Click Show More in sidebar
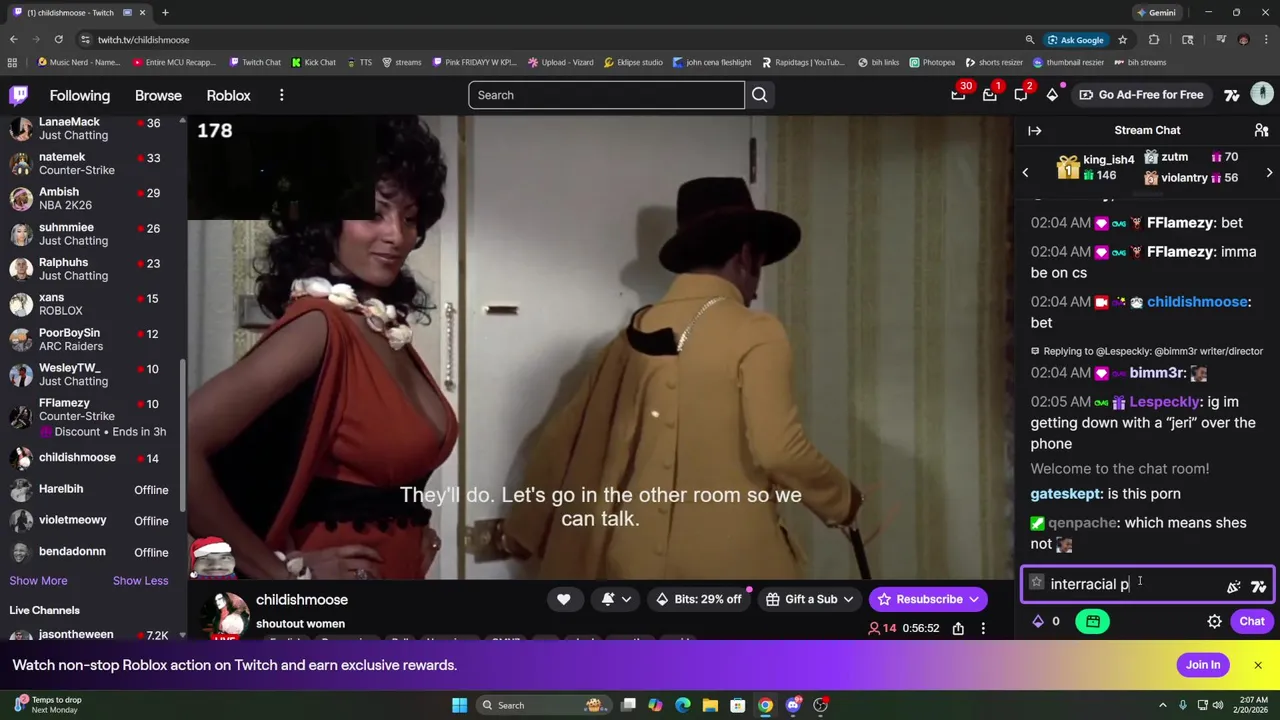Screen dimensions: 1280x720 click(x=38, y=580)
